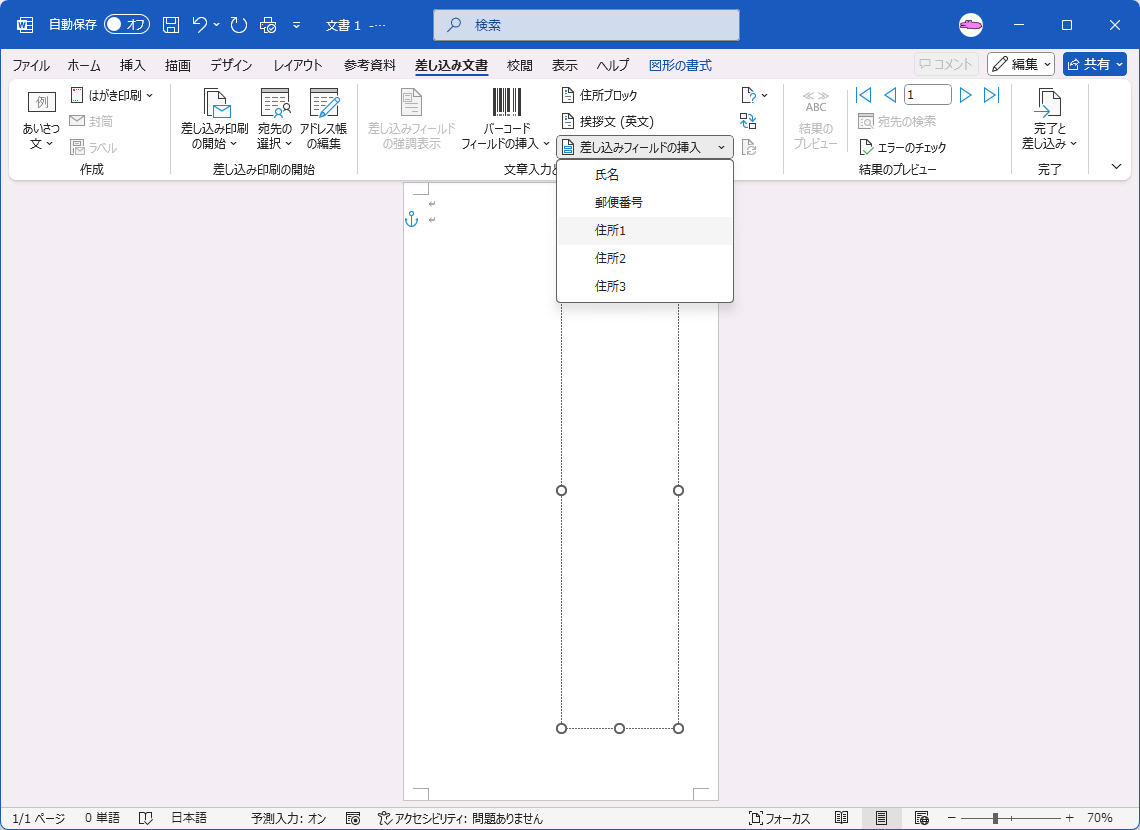Image resolution: width=1140 pixels, height=830 pixels.
Task: Click the 共有 share button
Action: tap(1095, 64)
